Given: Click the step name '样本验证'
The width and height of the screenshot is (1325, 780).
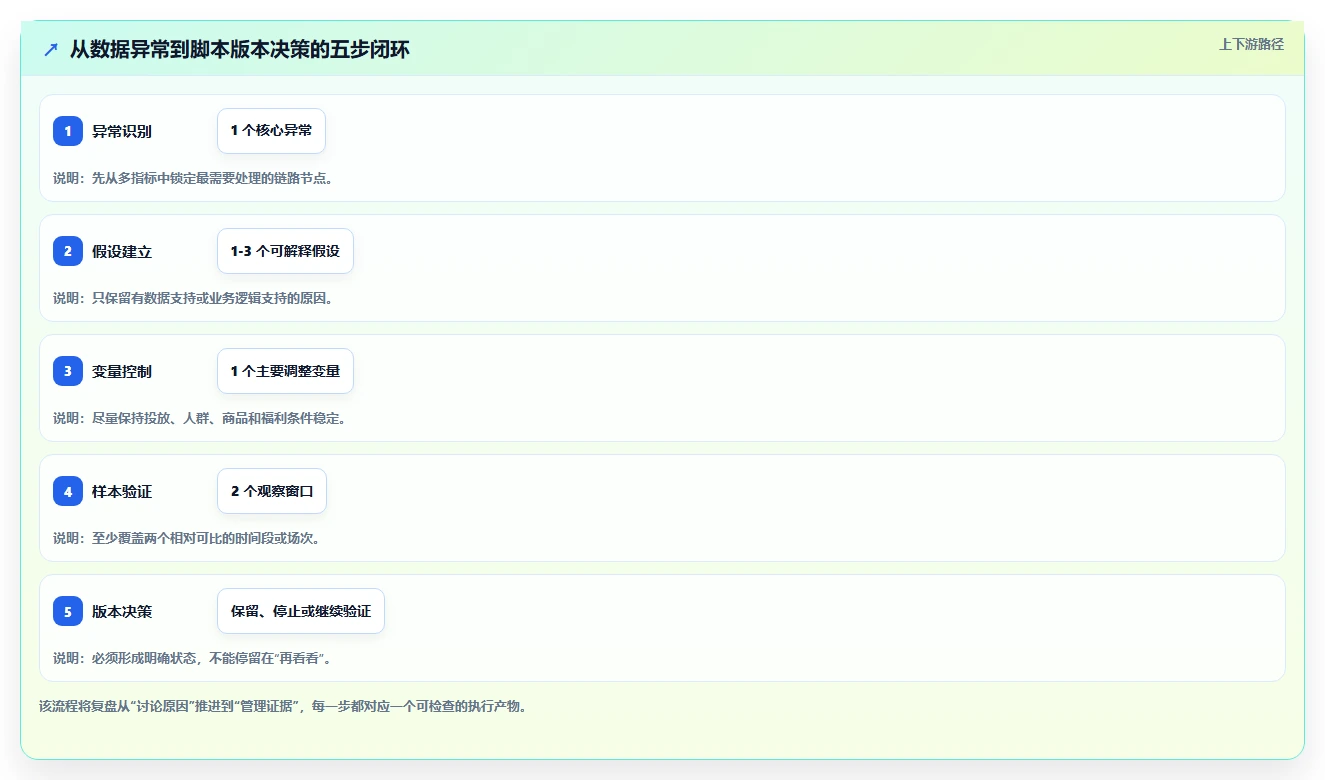Looking at the screenshot, I should [122, 491].
